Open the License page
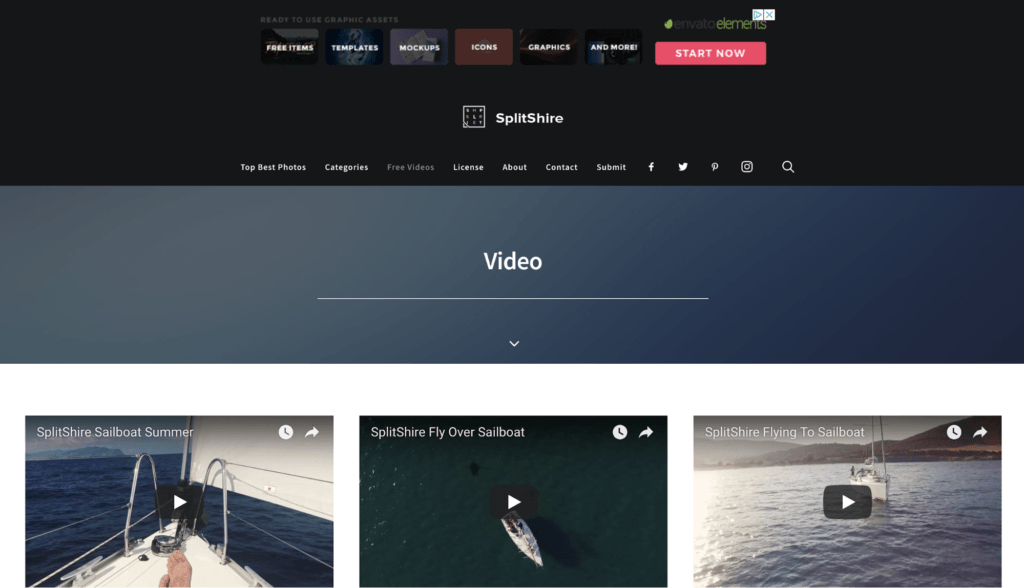This screenshot has width=1024, height=588. coord(468,167)
